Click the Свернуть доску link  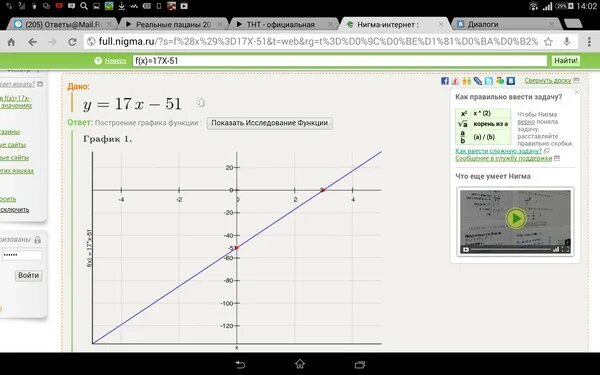pyautogui.click(x=548, y=80)
